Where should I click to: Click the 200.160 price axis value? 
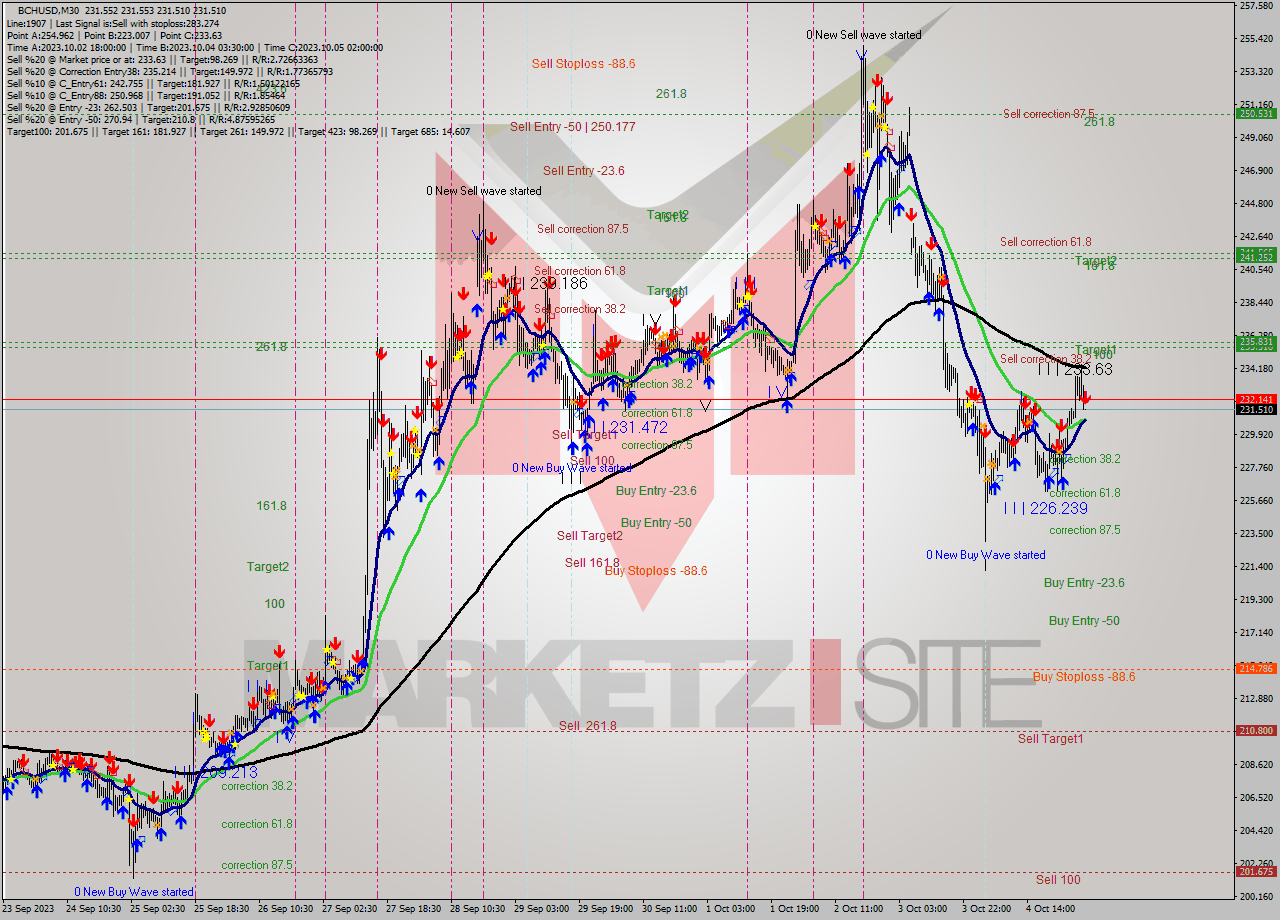[x=1256, y=897]
